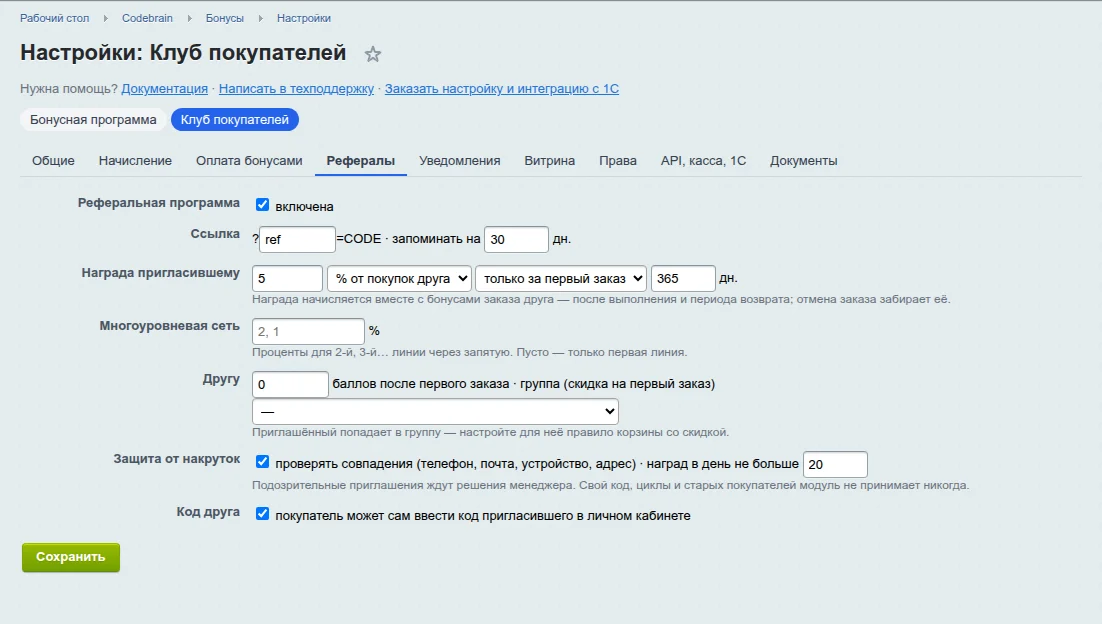The image size is (1102, 624).
Task: Click the 365 days reward period field
Action: 683,278
